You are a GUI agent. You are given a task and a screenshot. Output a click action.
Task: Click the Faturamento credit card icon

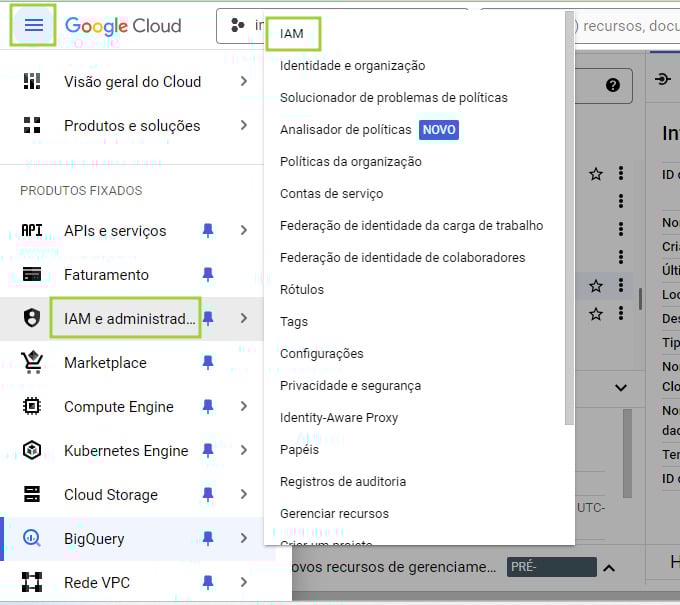pos(32,274)
